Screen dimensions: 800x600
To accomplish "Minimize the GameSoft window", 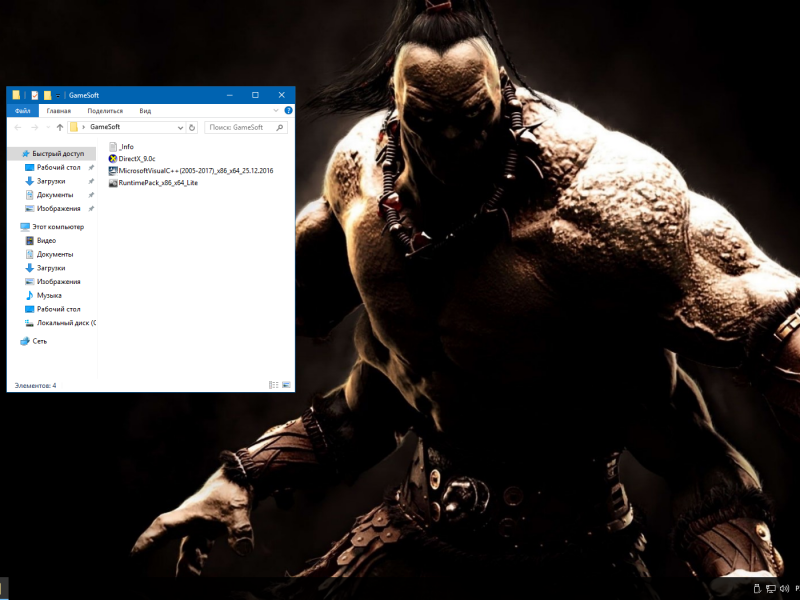I will click(230, 95).
